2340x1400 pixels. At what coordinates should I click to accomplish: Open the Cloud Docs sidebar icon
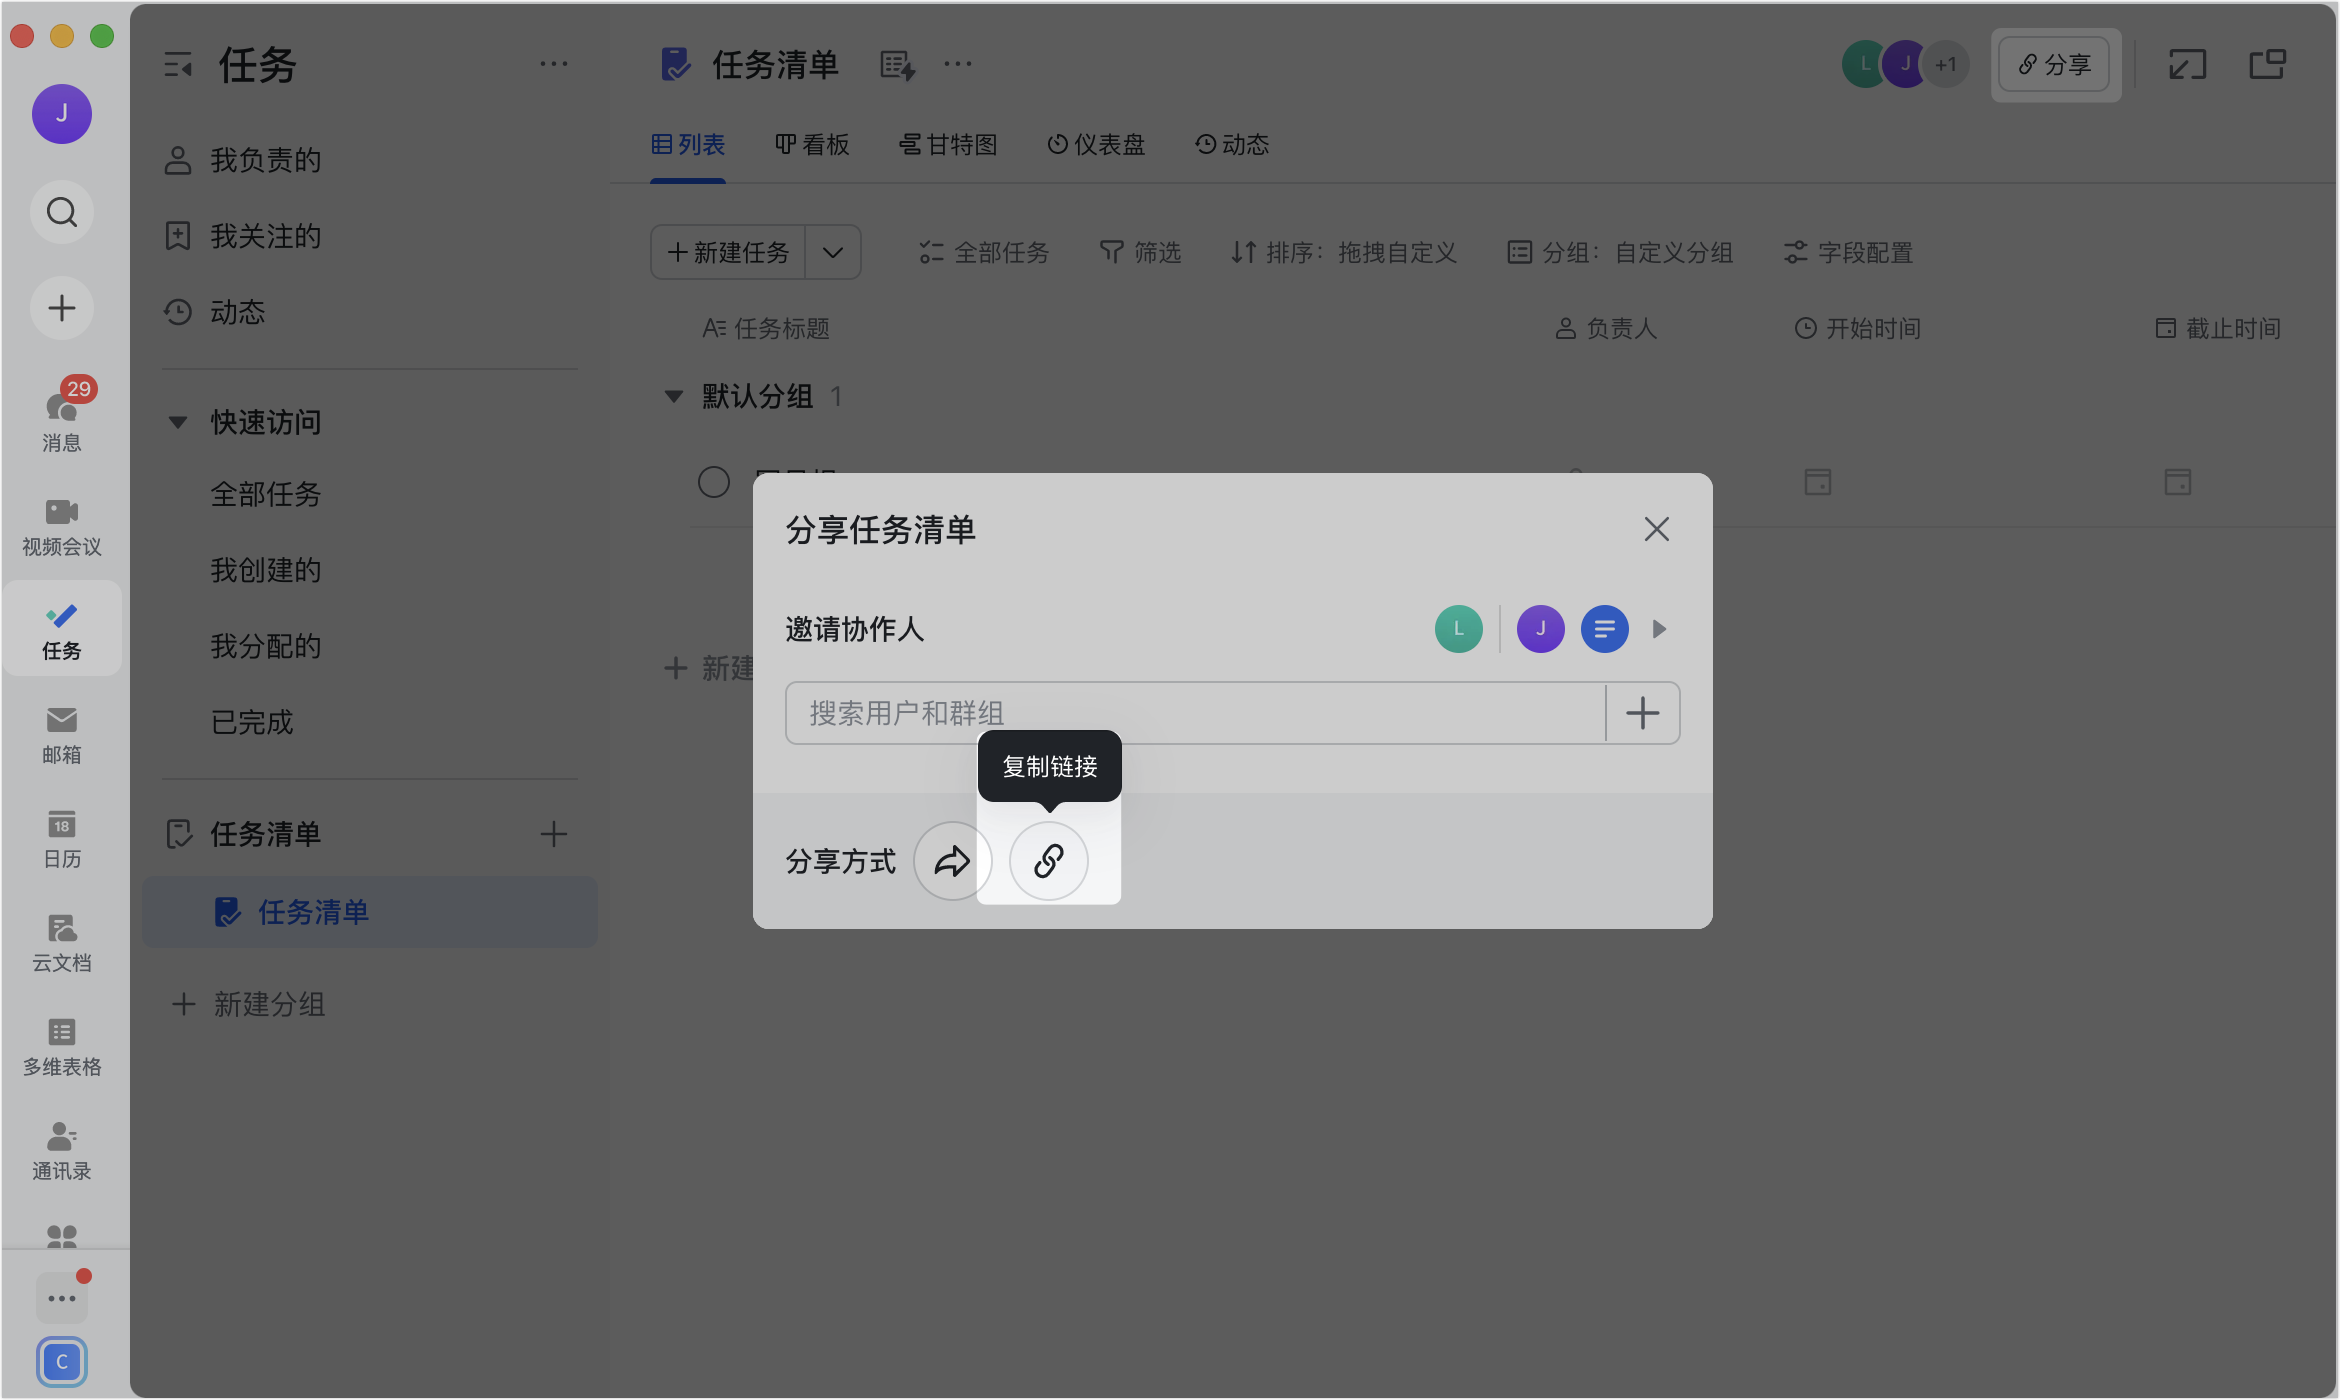62,943
